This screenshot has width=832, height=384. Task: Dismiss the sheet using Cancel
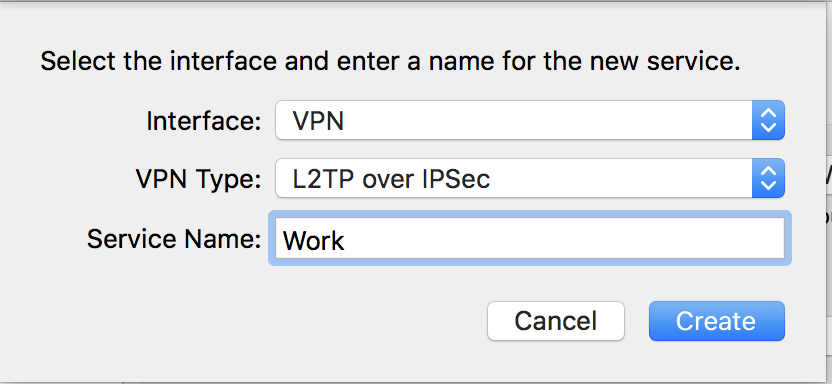556,321
